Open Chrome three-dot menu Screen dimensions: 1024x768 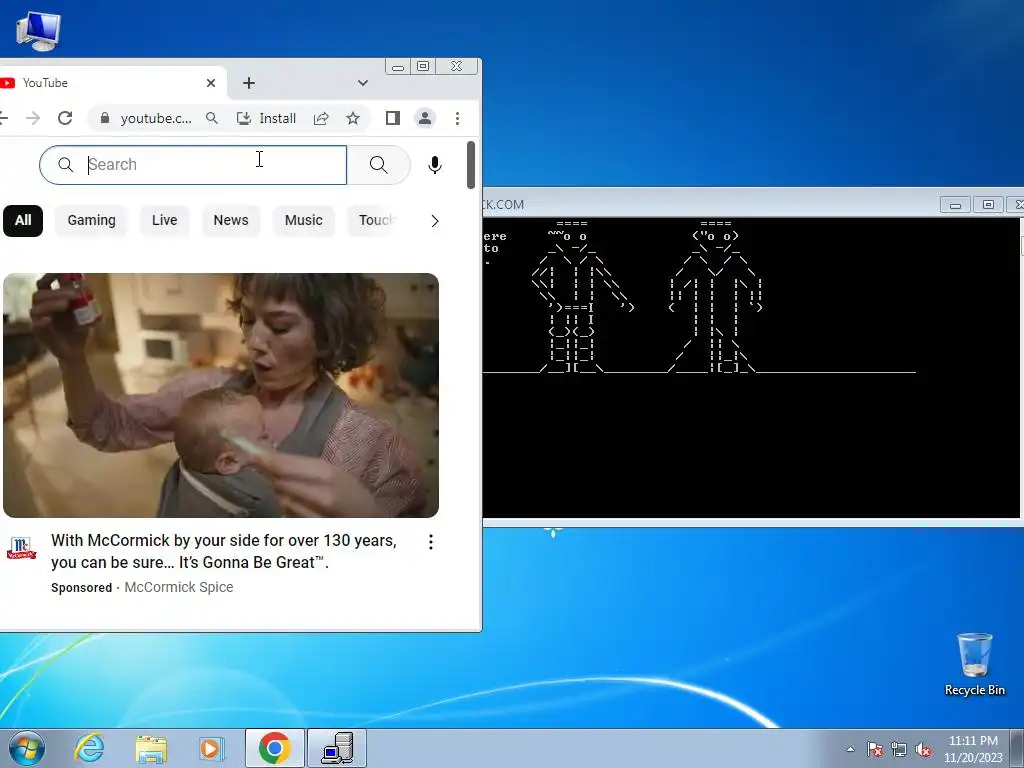457,118
